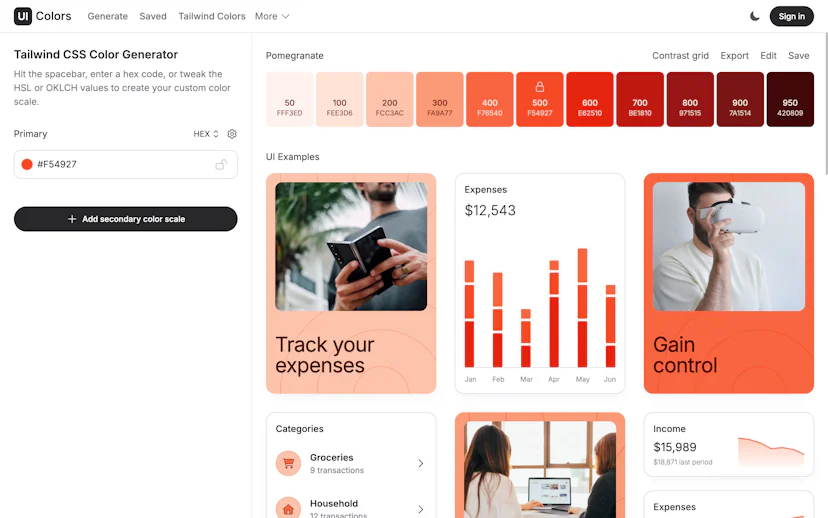Click the orange color dot in the primary field
This screenshot has height=518, width=828.
coord(27,164)
